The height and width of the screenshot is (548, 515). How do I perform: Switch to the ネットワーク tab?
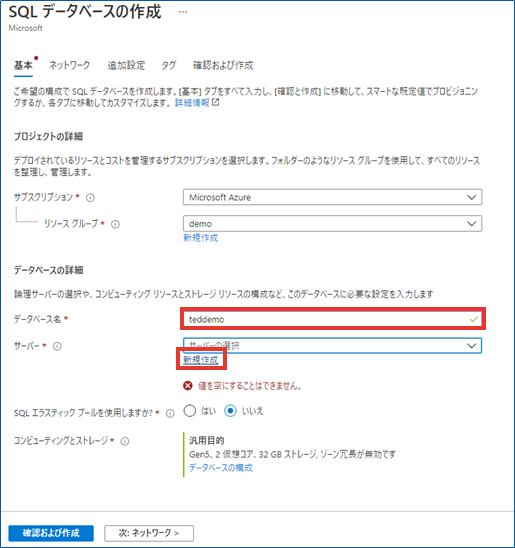(x=69, y=65)
